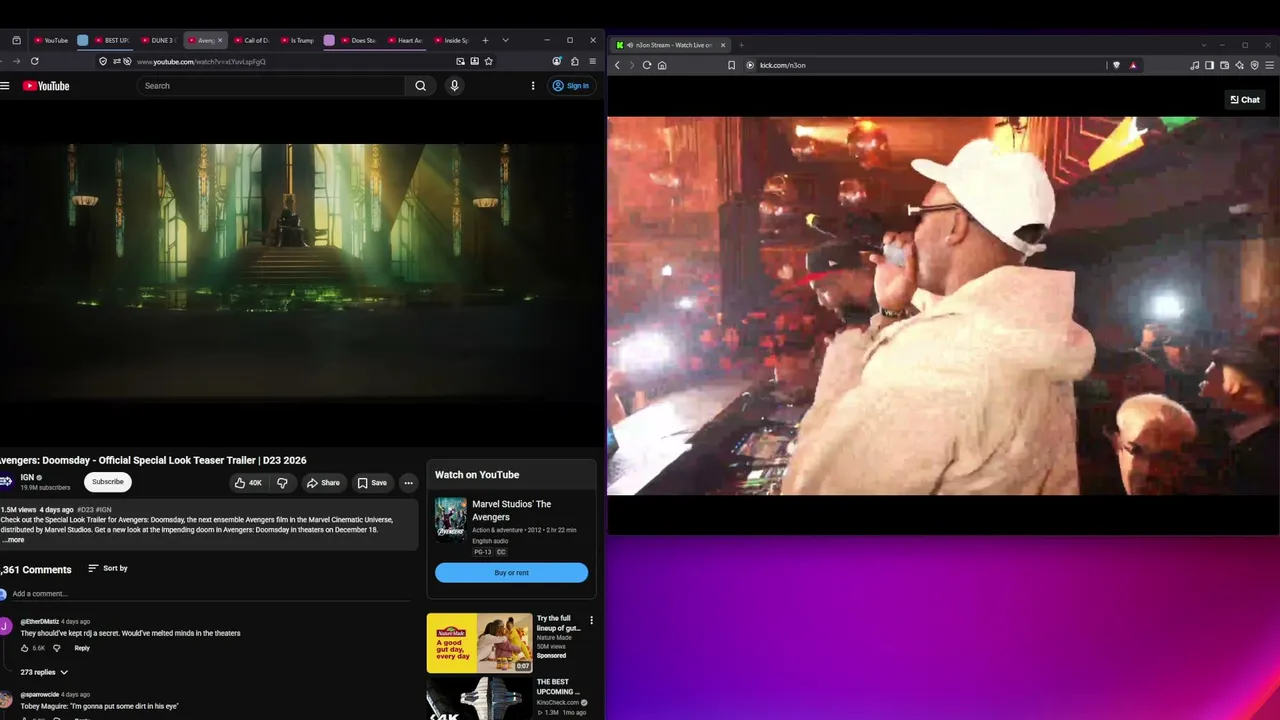Switch to the Call of Duty tab
The width and height of the screenshot is (1280, 720).
click(x=252, y=40)
